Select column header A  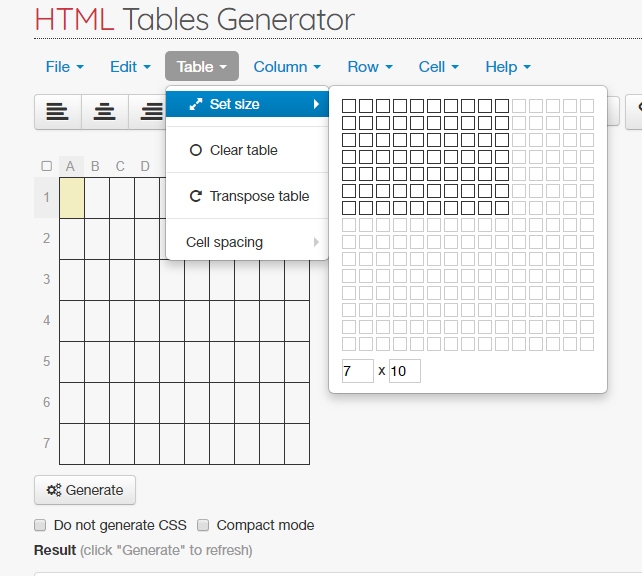click(70, 166)
